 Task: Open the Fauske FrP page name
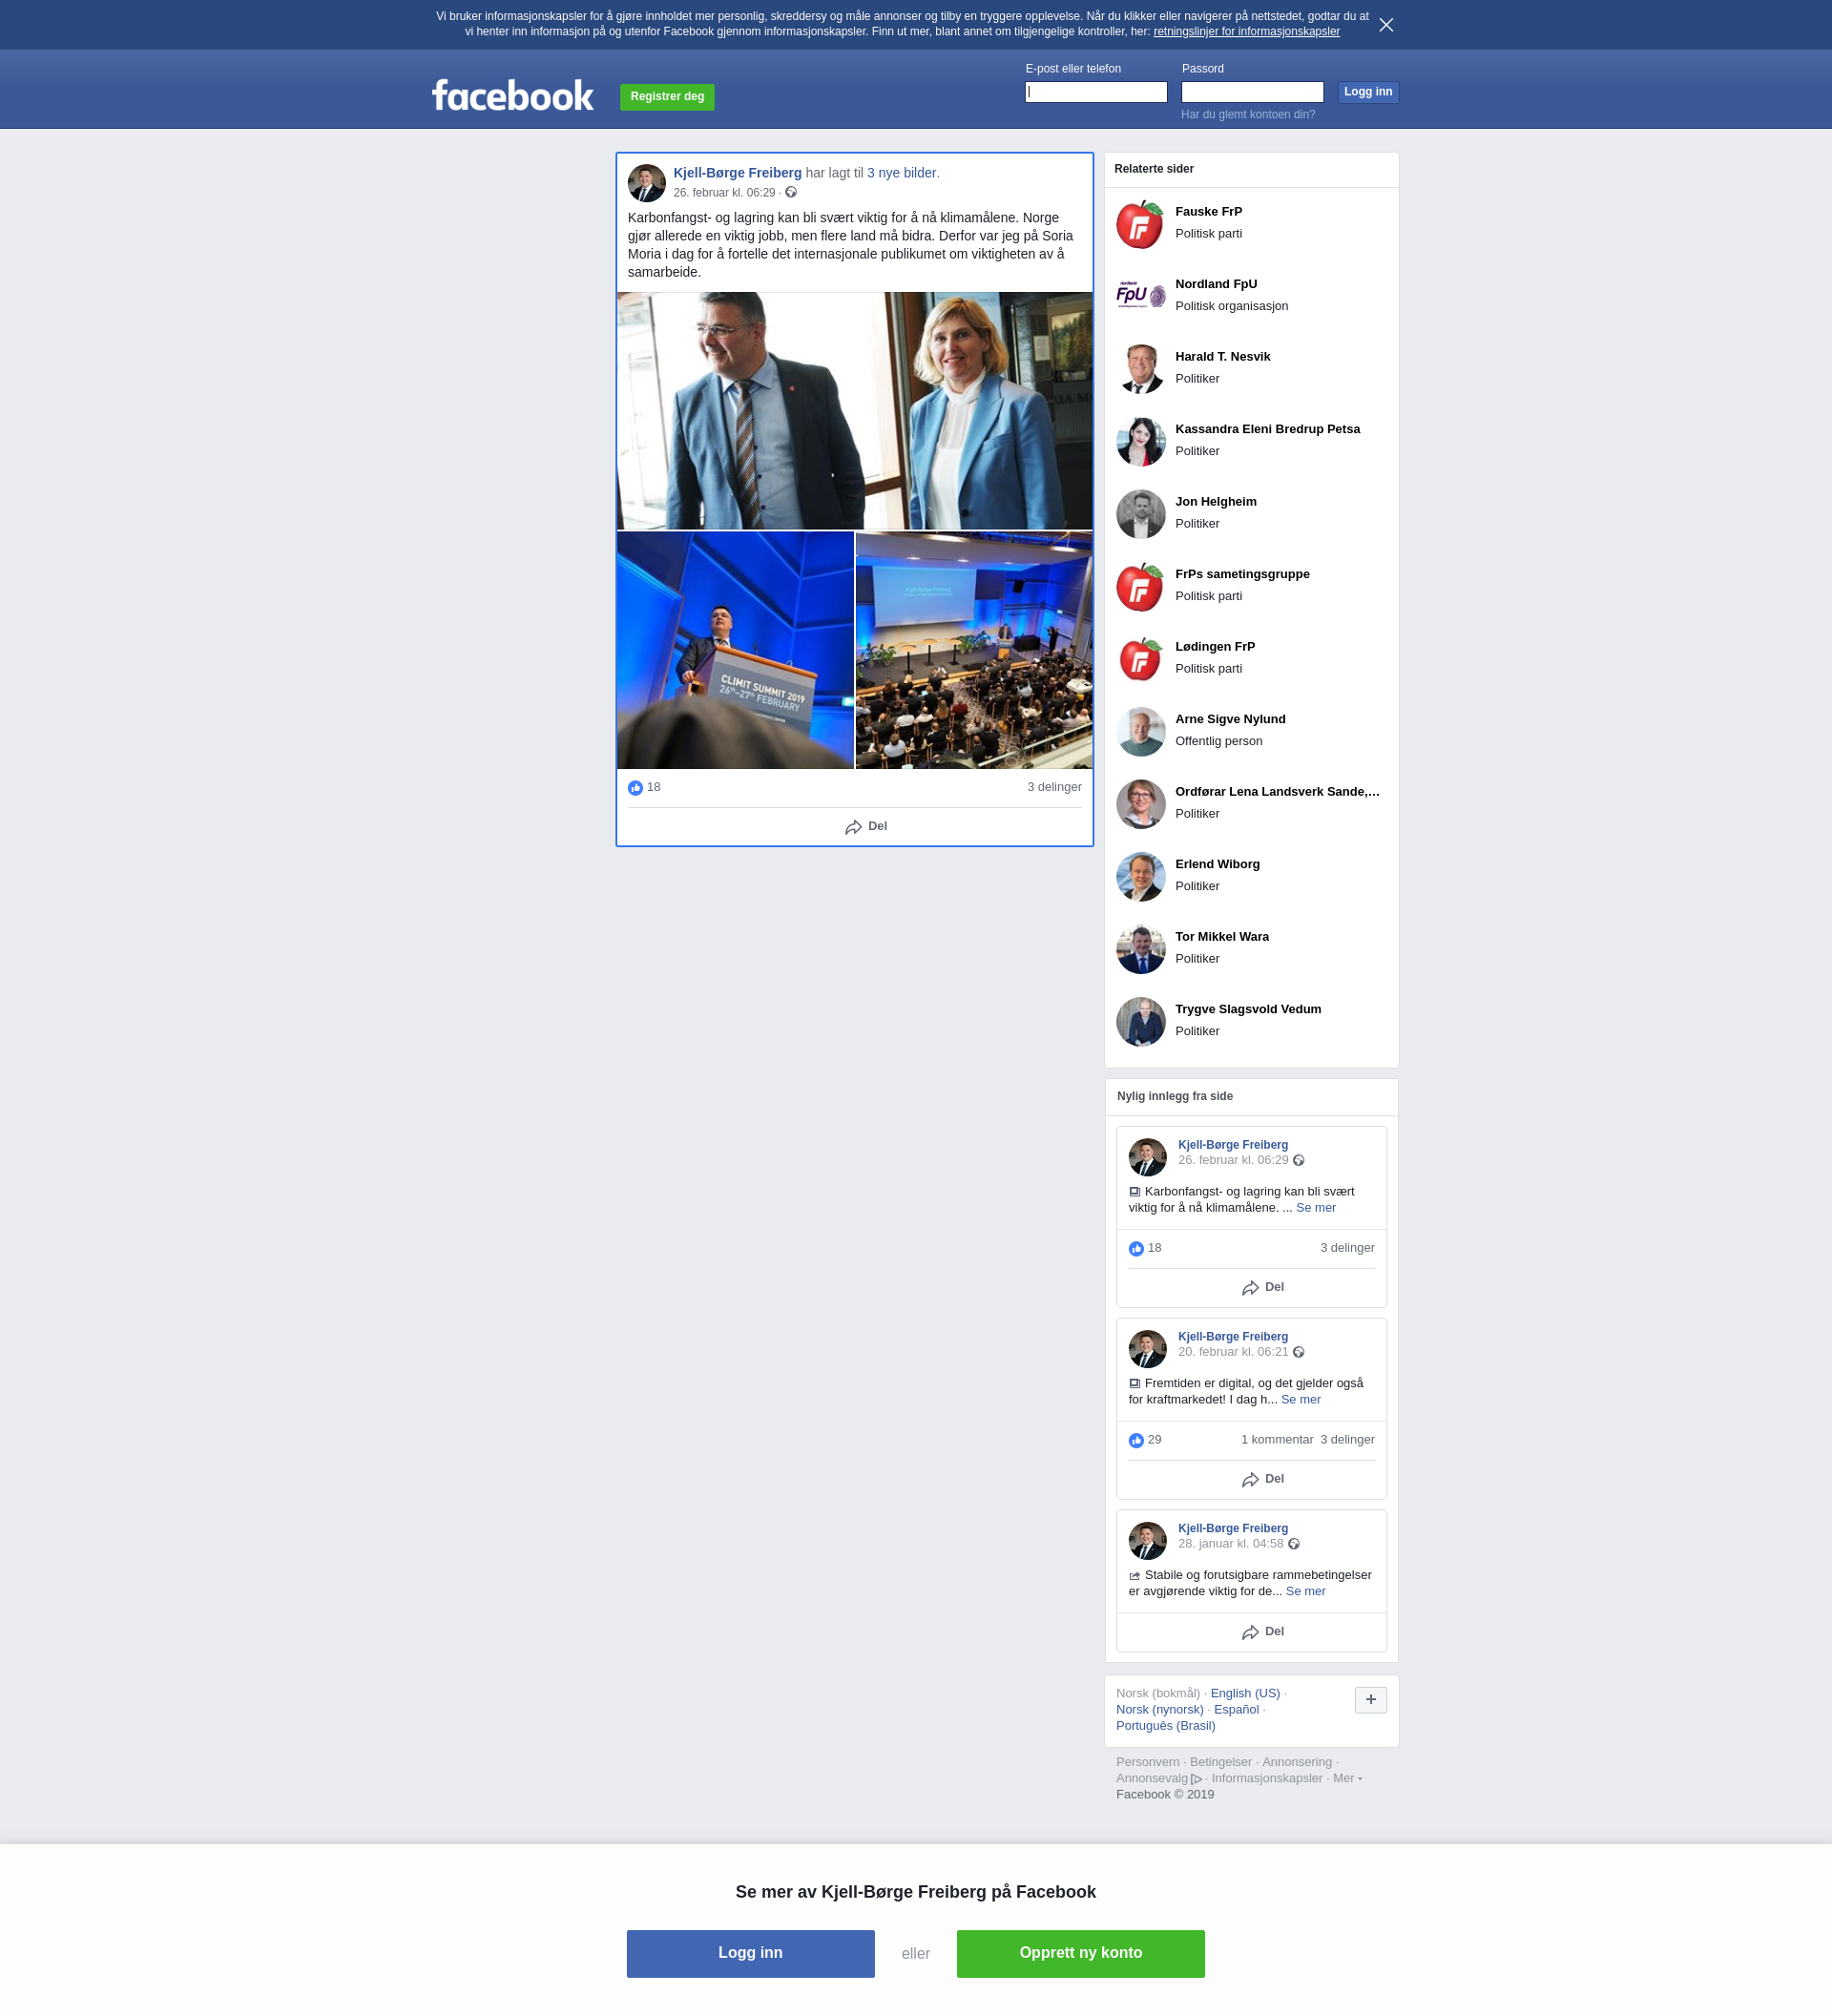coord(1208,212)
